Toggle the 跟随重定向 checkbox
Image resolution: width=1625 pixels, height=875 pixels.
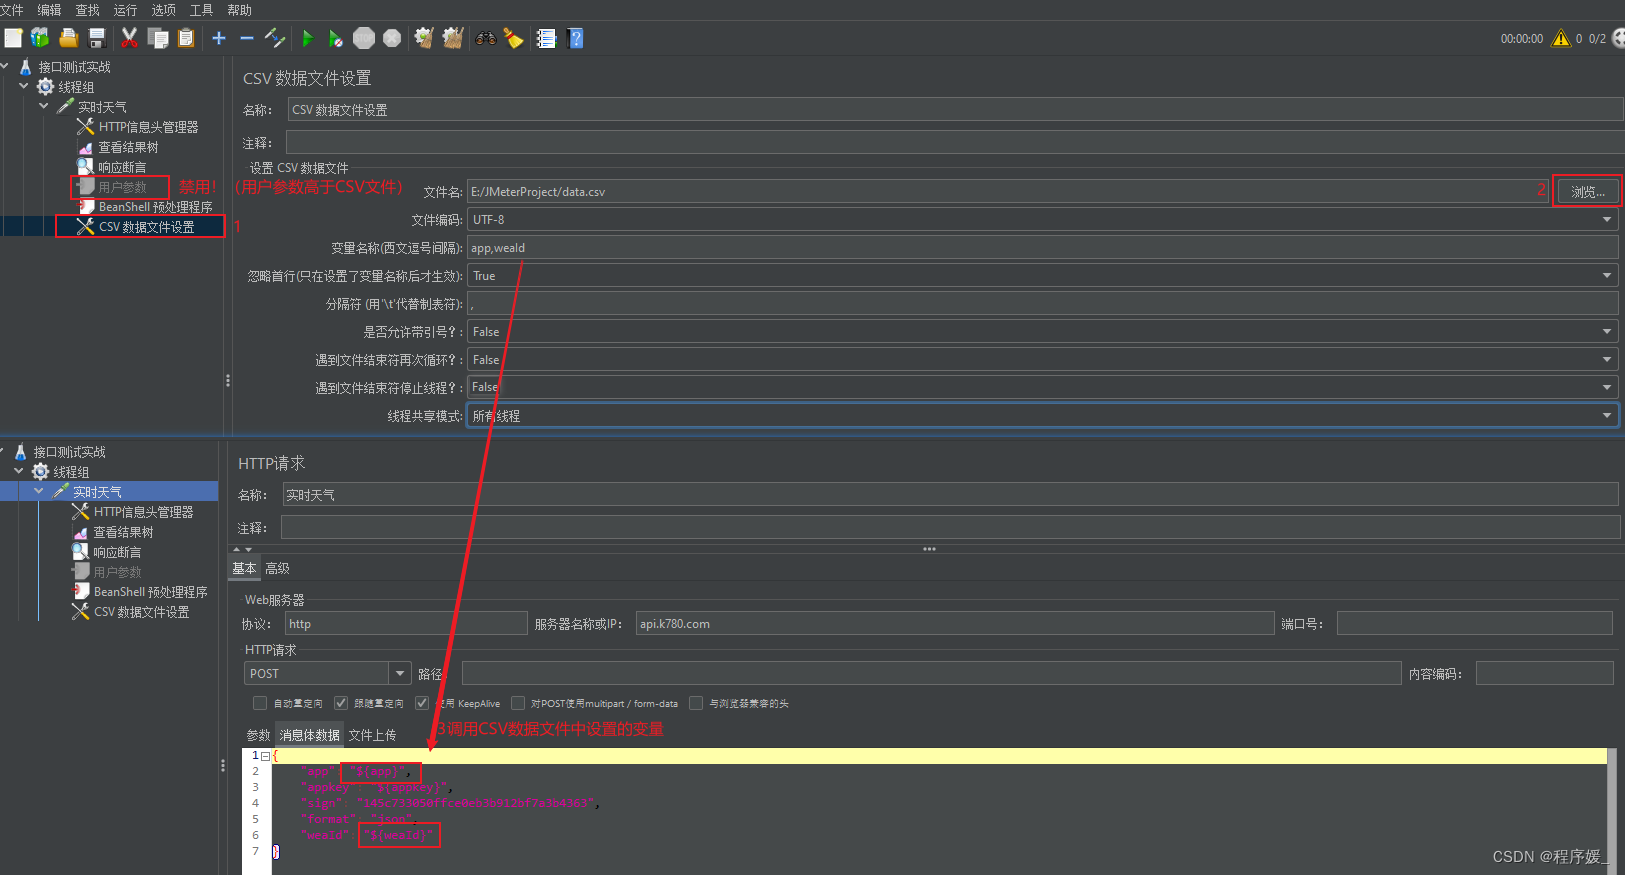click(x=341, y=703)
